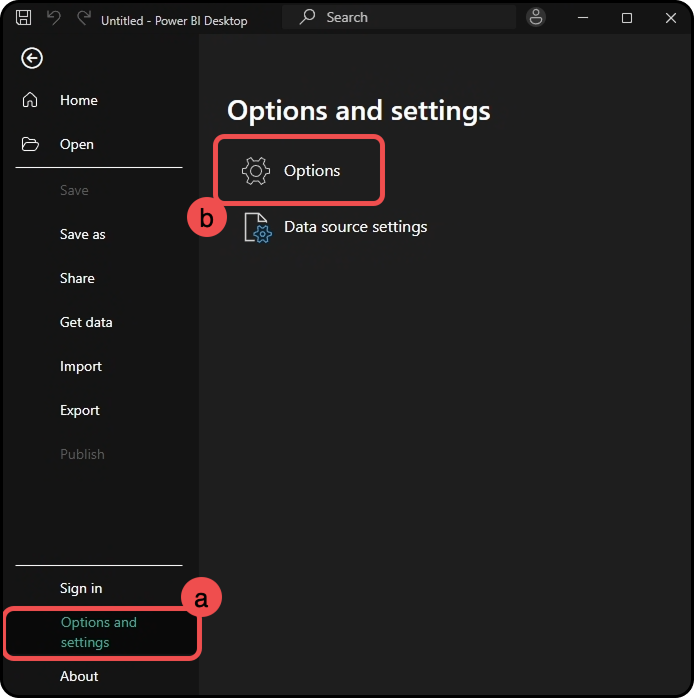The width and height of the screenshot is (694, 698).
Task: Click the Data source settings document icon
Action: point(258,227)
